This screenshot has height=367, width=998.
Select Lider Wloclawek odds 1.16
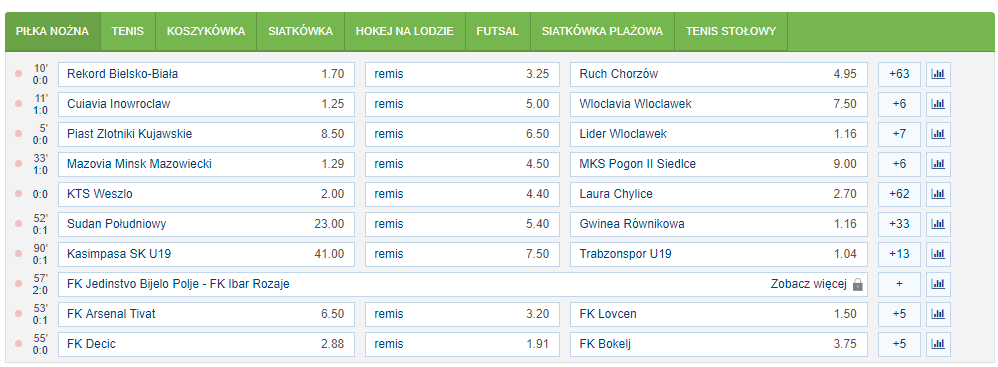pyautogui.click(x=719, y=134)
